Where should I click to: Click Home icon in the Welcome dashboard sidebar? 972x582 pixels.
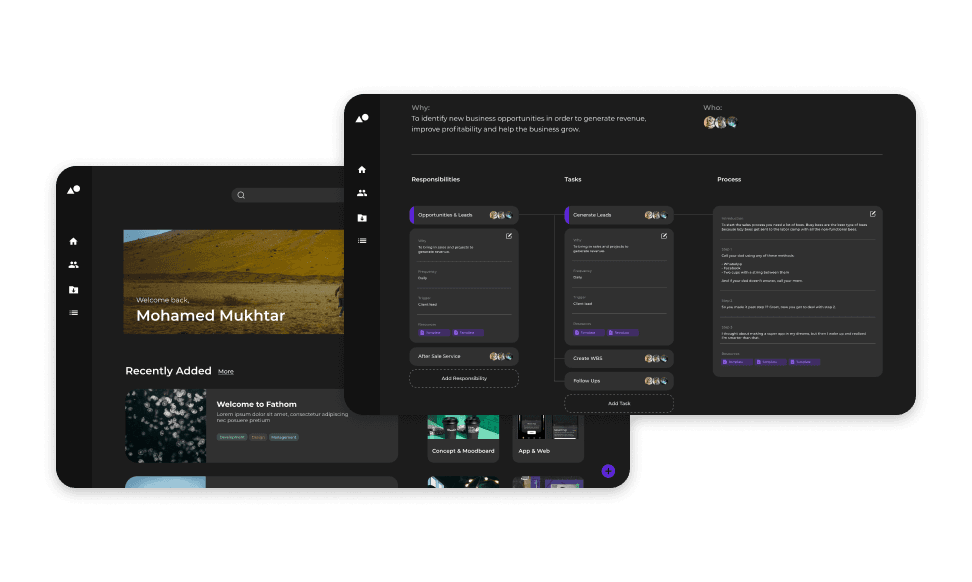(x=73, y=241)
